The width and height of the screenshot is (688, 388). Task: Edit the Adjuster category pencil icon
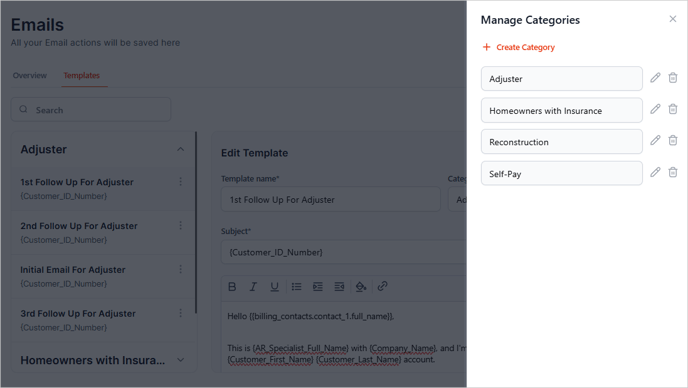coord(655,78)
